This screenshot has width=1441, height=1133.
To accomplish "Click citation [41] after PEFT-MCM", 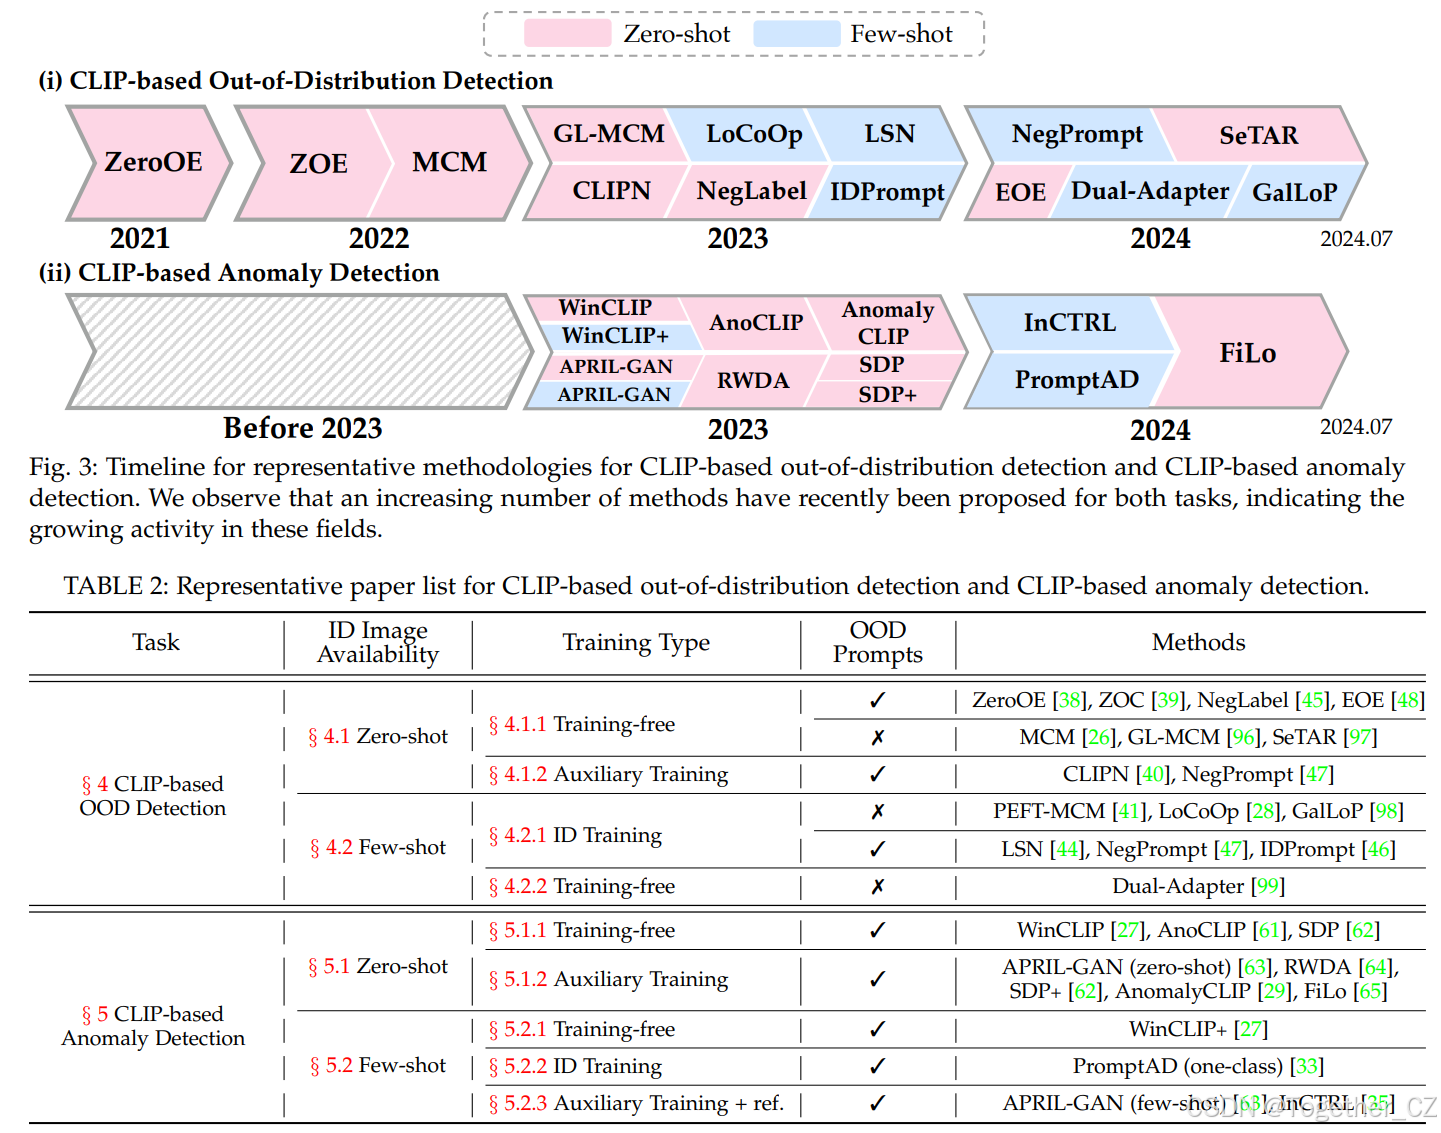I will [x=1129, y=811].
